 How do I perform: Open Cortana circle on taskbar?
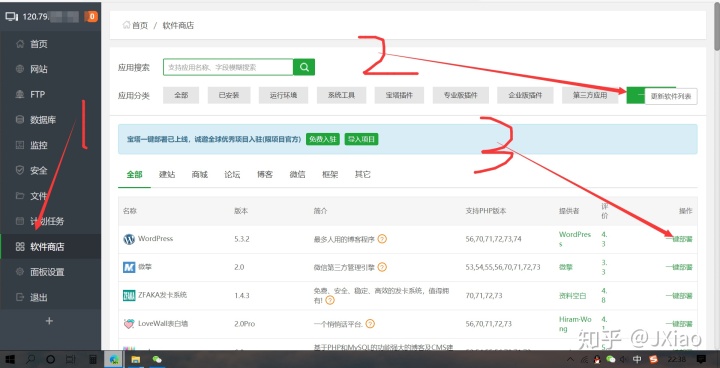point(51,359)
